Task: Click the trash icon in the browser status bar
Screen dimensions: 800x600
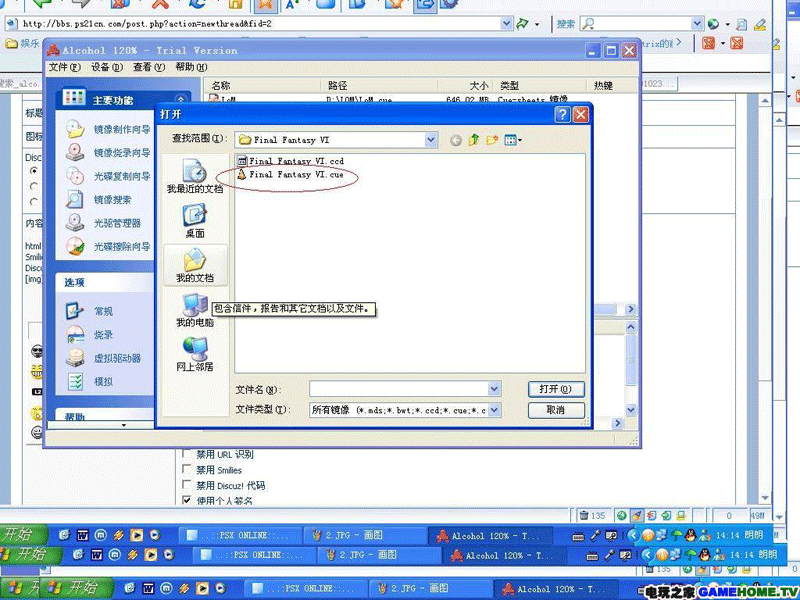Action: click(x=584, y=515)
